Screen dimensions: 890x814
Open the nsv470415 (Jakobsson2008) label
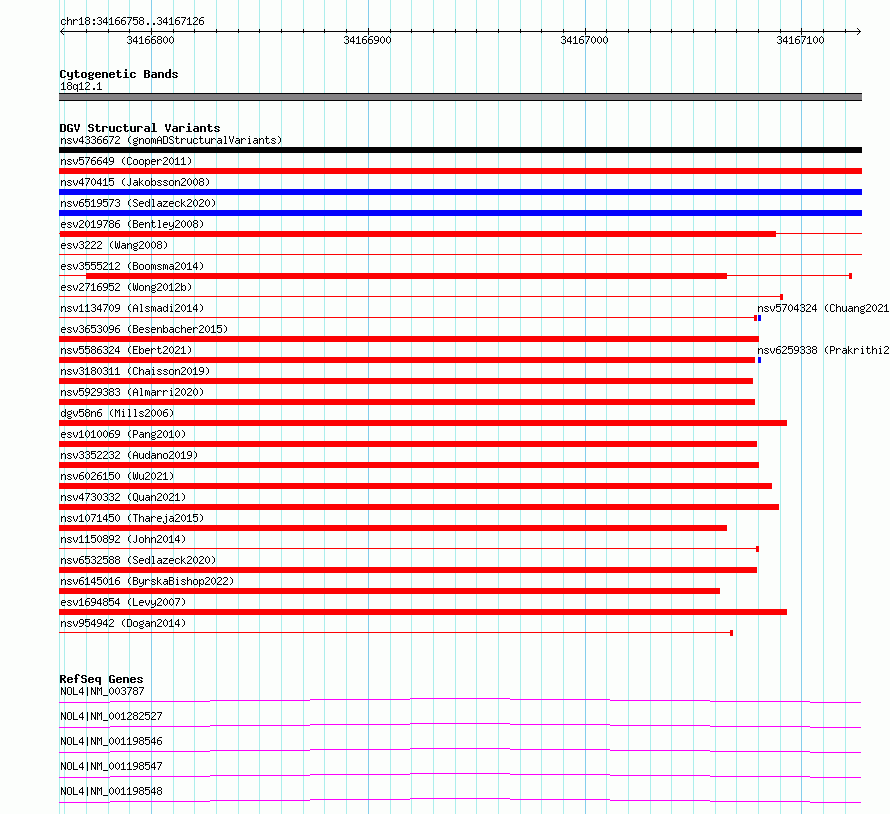click(x=135, y=182)
